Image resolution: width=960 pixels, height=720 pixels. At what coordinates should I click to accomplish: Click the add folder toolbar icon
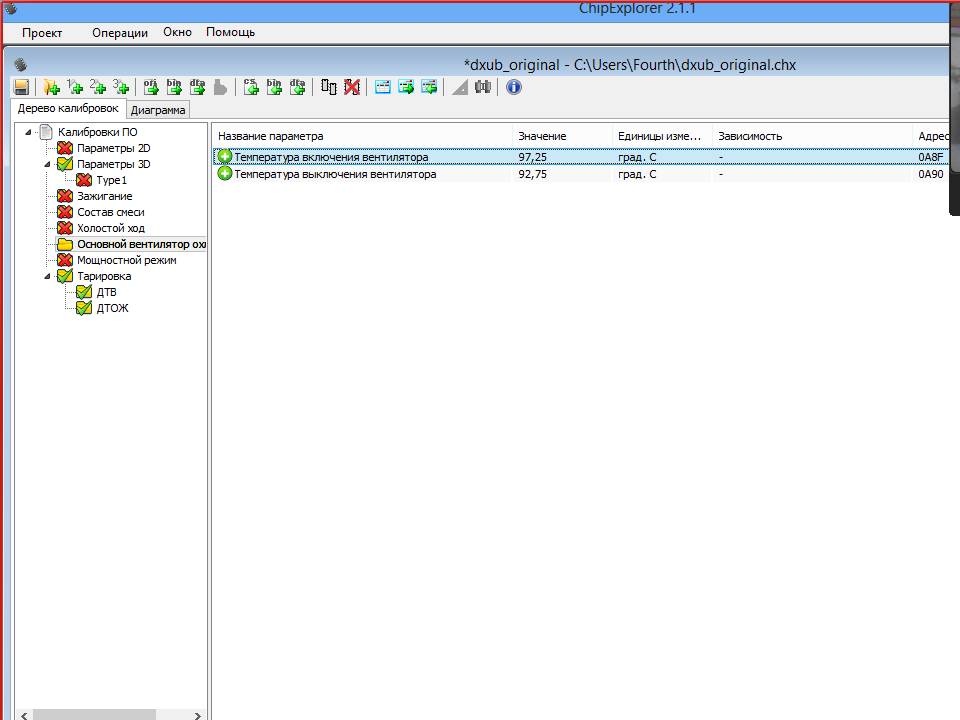[51, 88]
